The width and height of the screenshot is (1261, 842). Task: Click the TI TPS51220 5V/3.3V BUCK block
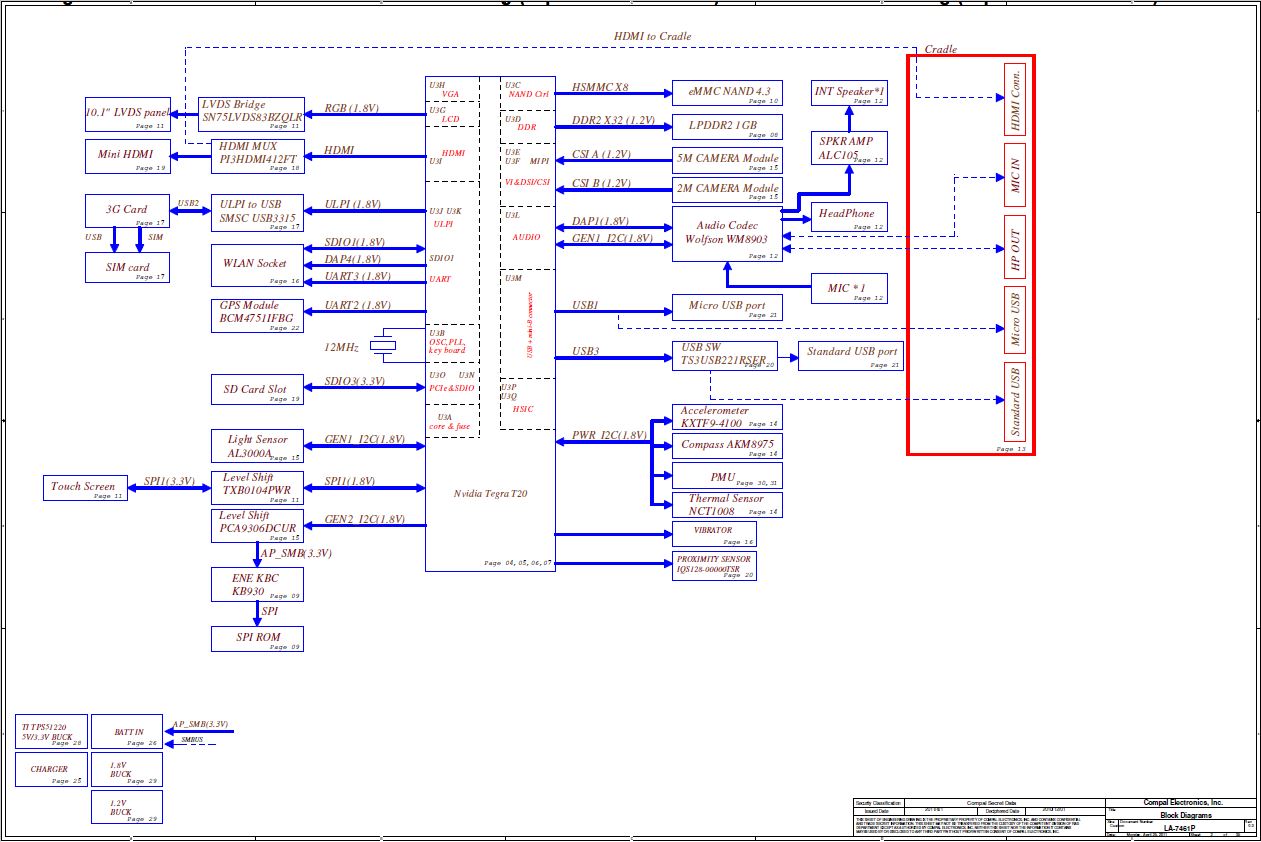pyautogui.click(x=50, y=732)
